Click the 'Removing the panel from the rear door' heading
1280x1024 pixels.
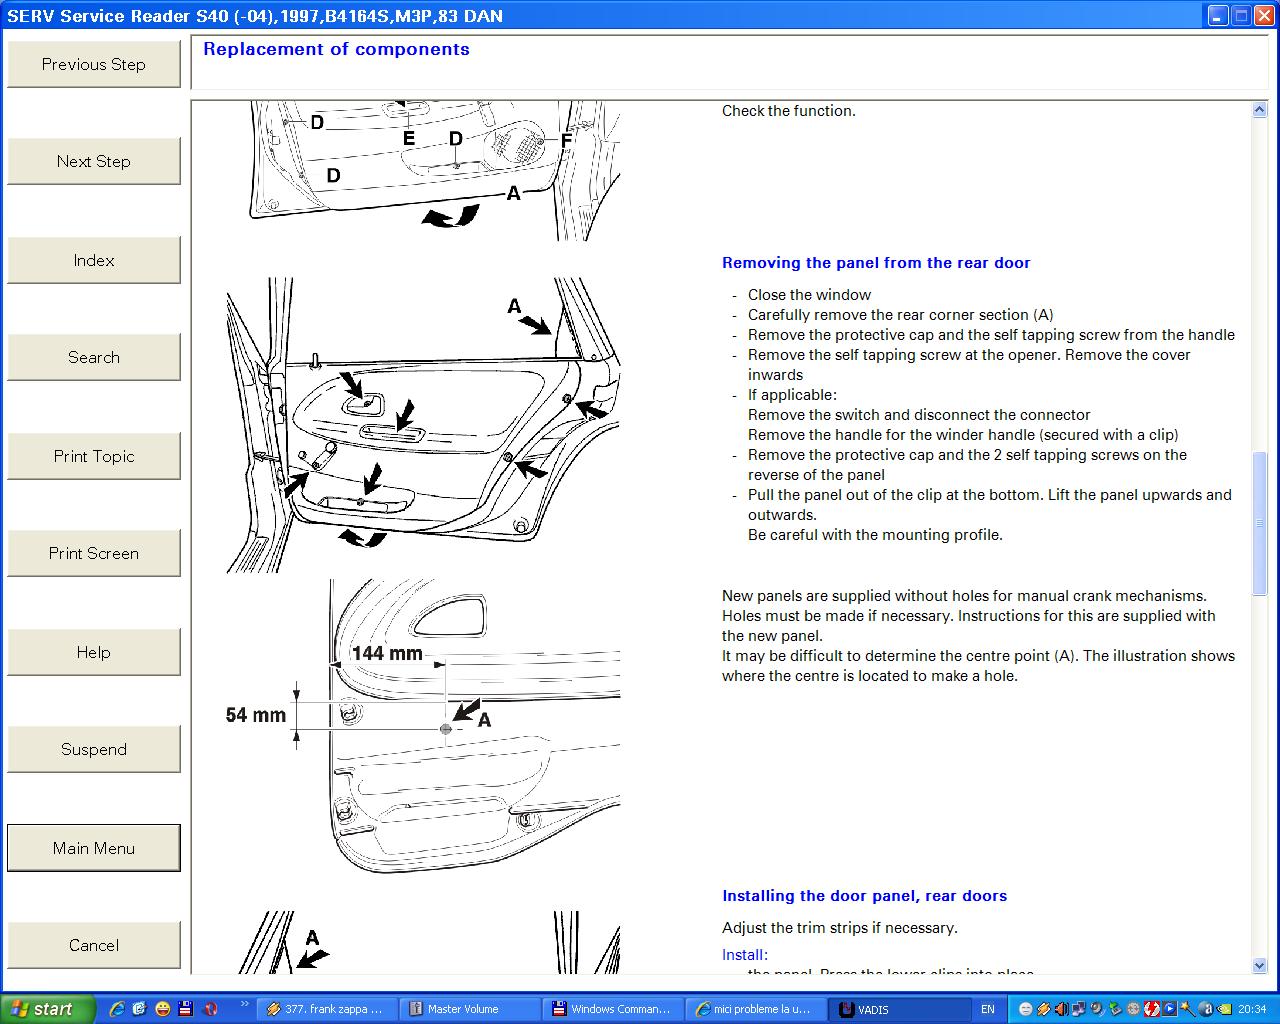876,263
